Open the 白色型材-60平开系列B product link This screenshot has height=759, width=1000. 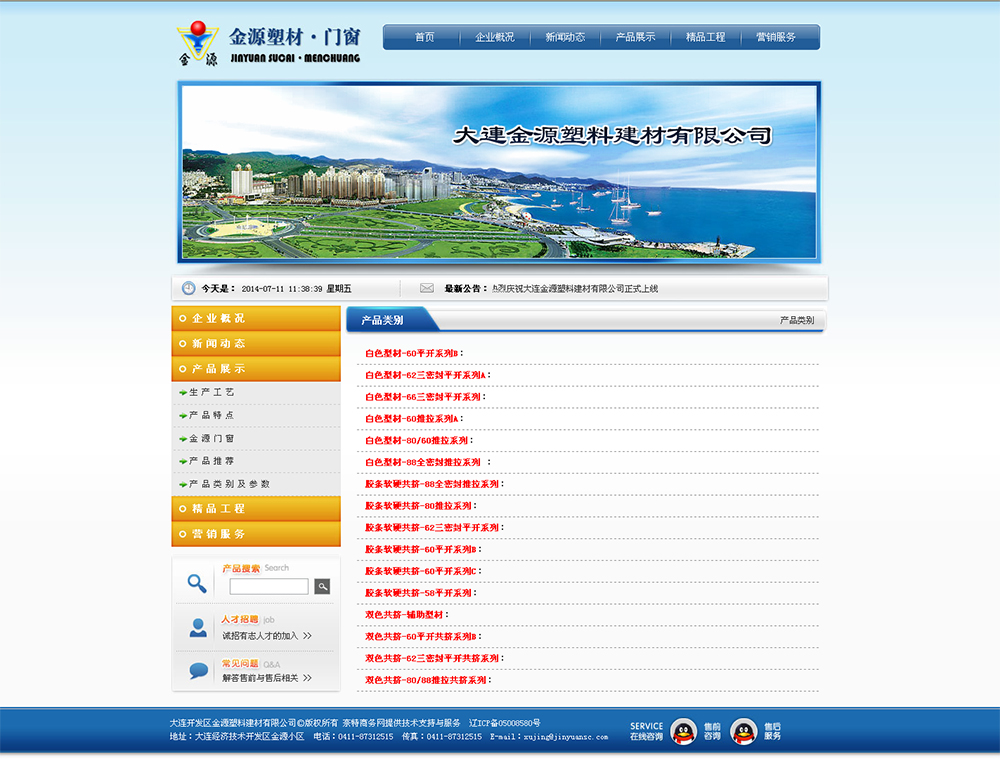tap(411, 353)
